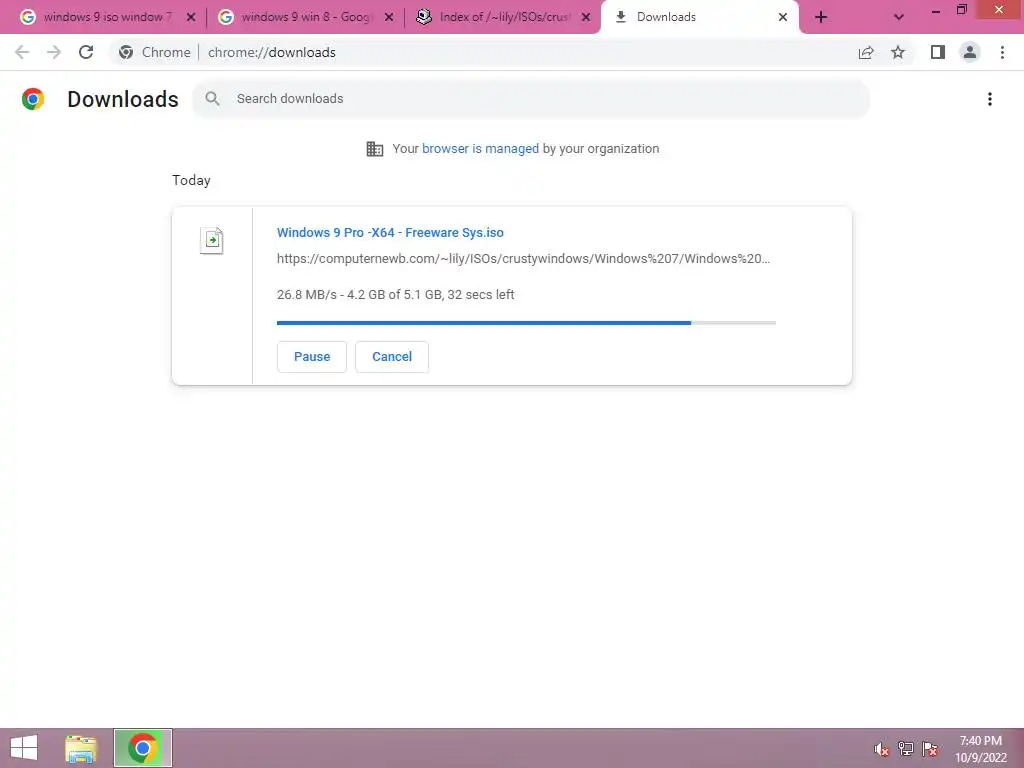This screenshot has height=768, width=1024.
Task: Open a new tab with plus button
Action: 821,17
